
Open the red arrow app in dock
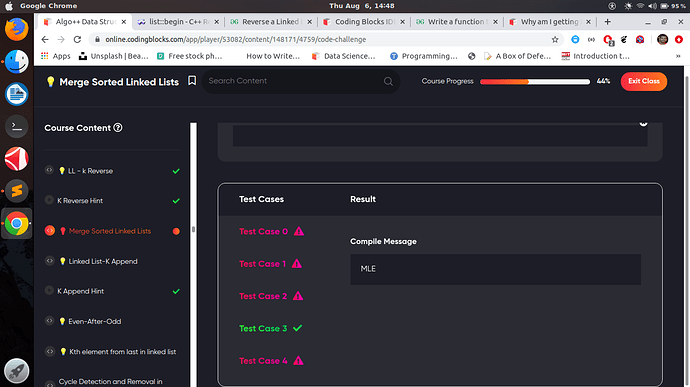(x=17, y=158)
